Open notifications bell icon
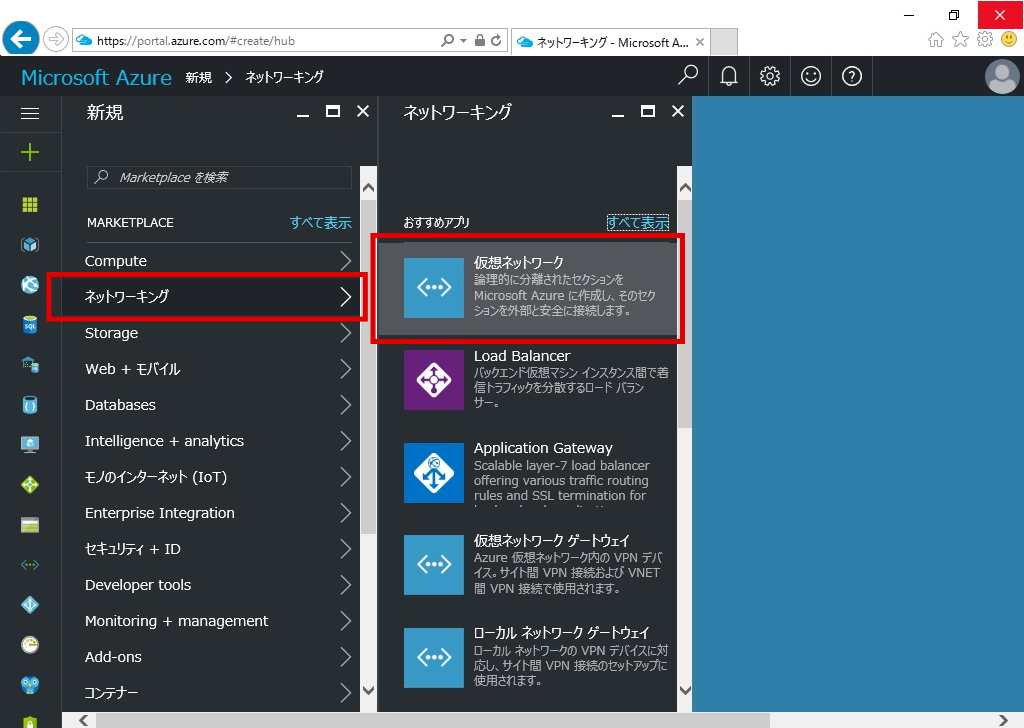 pos(729,76)
